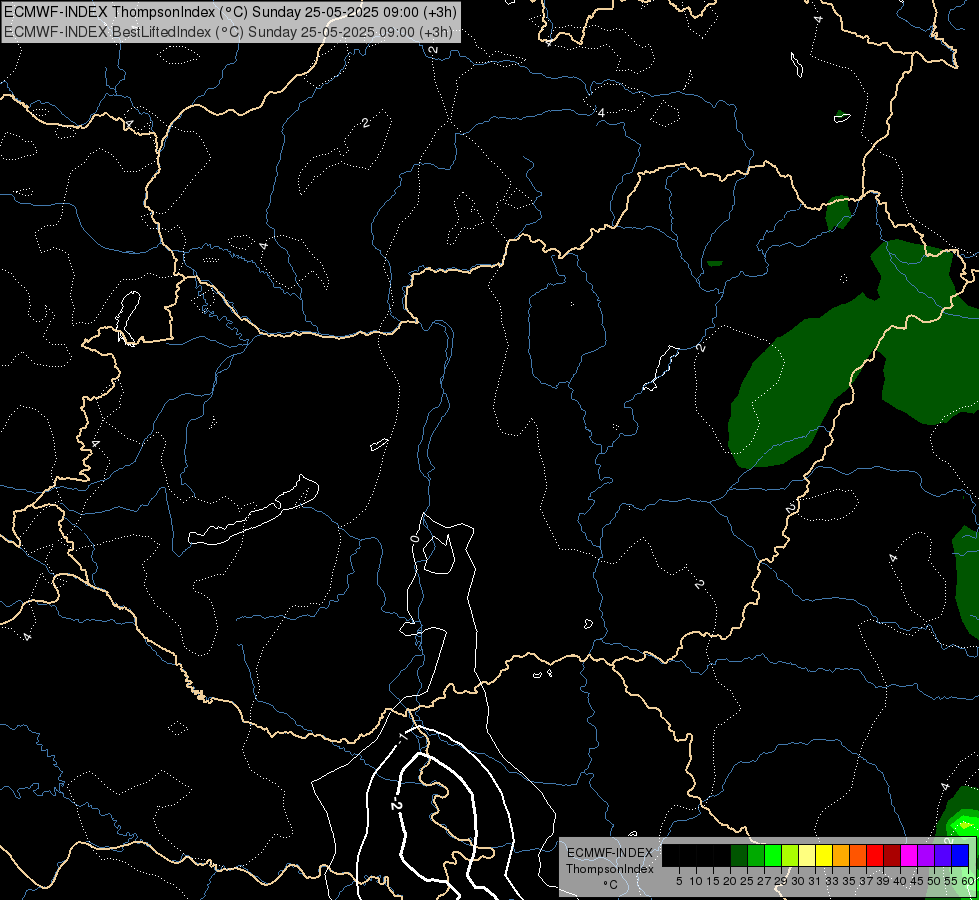Click the °C unit label in legend

click(x=611, y=884)
